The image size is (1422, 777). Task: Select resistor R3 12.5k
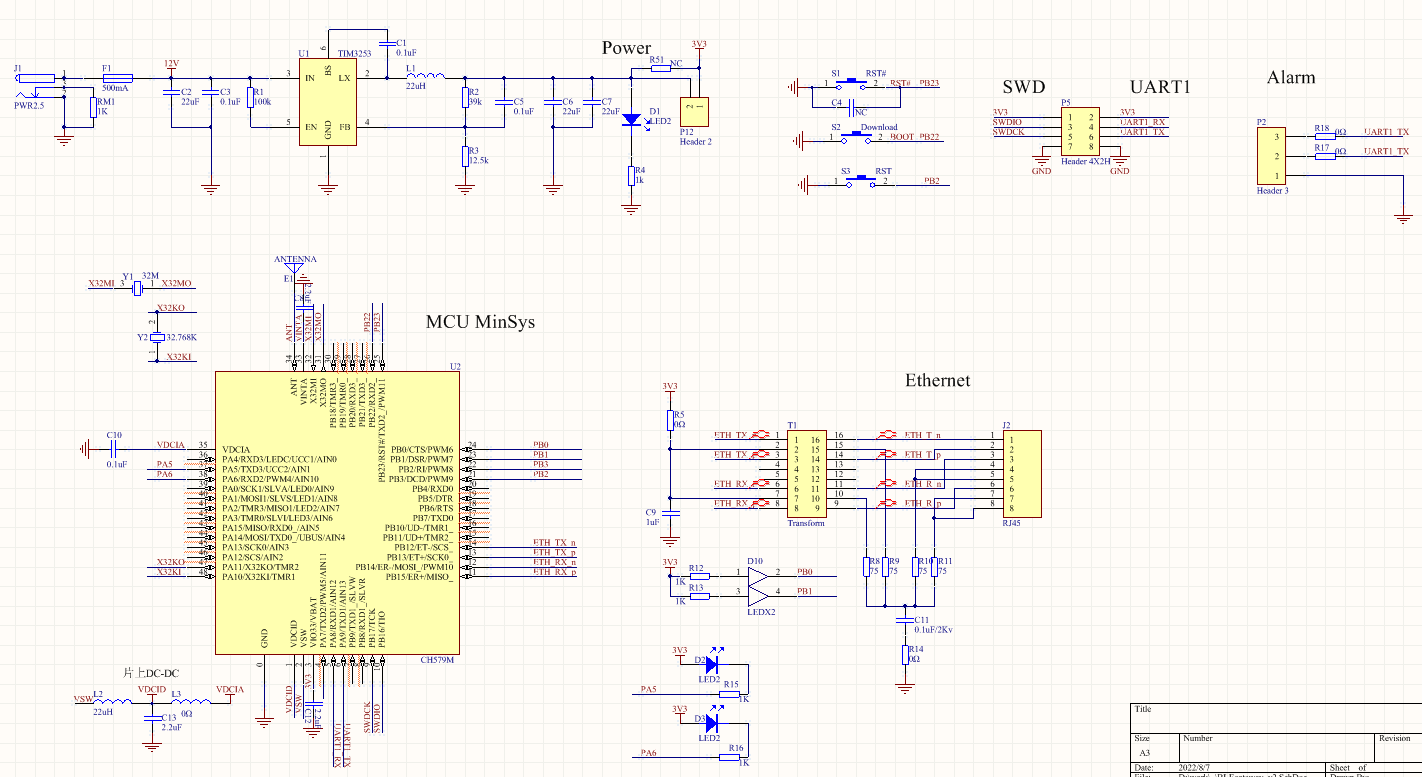coord(463,156)
